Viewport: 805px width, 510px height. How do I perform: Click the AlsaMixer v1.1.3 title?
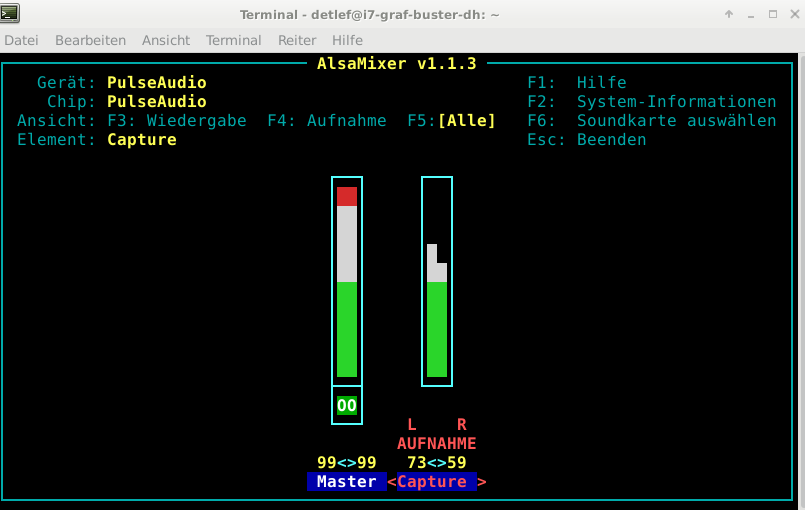tap(397, 64)
